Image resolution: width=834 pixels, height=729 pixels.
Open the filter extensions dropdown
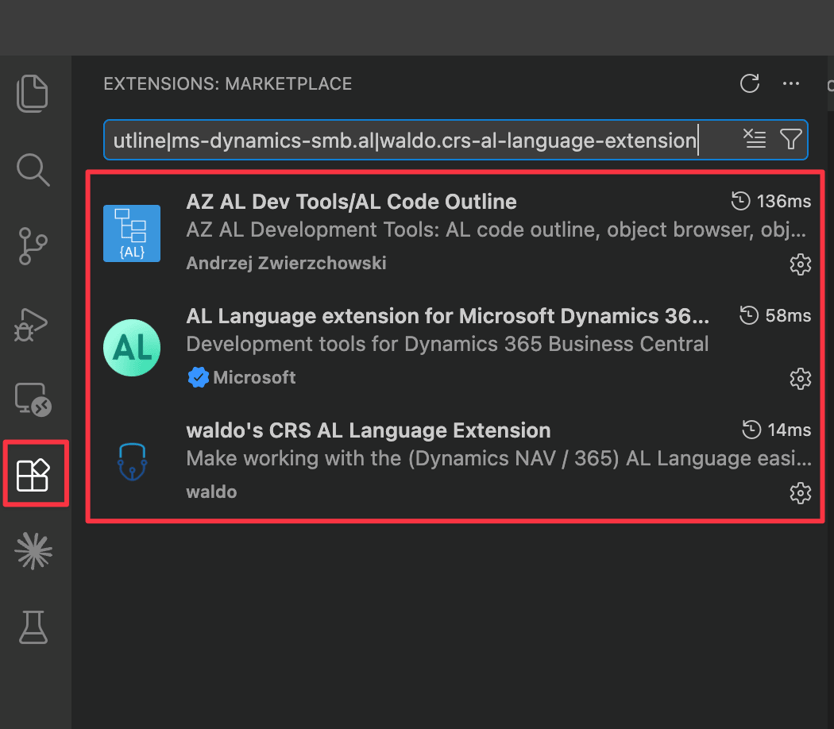pyautogui.click(x=790, y=139)
